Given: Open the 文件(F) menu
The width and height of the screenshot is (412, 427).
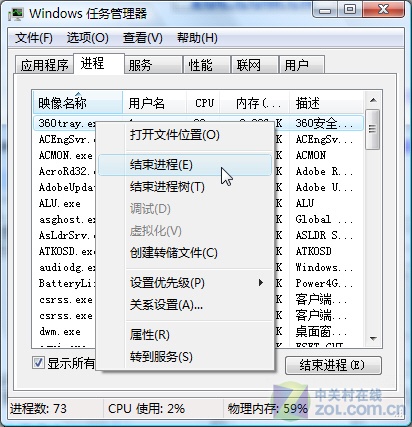Looking at the screenshot, I should (34, 38).
